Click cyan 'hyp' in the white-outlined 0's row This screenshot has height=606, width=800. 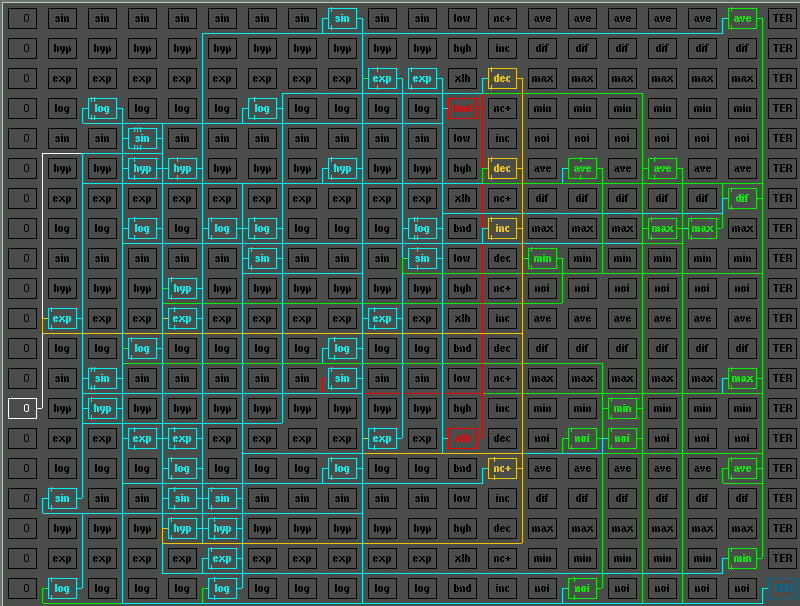(102, 408)
